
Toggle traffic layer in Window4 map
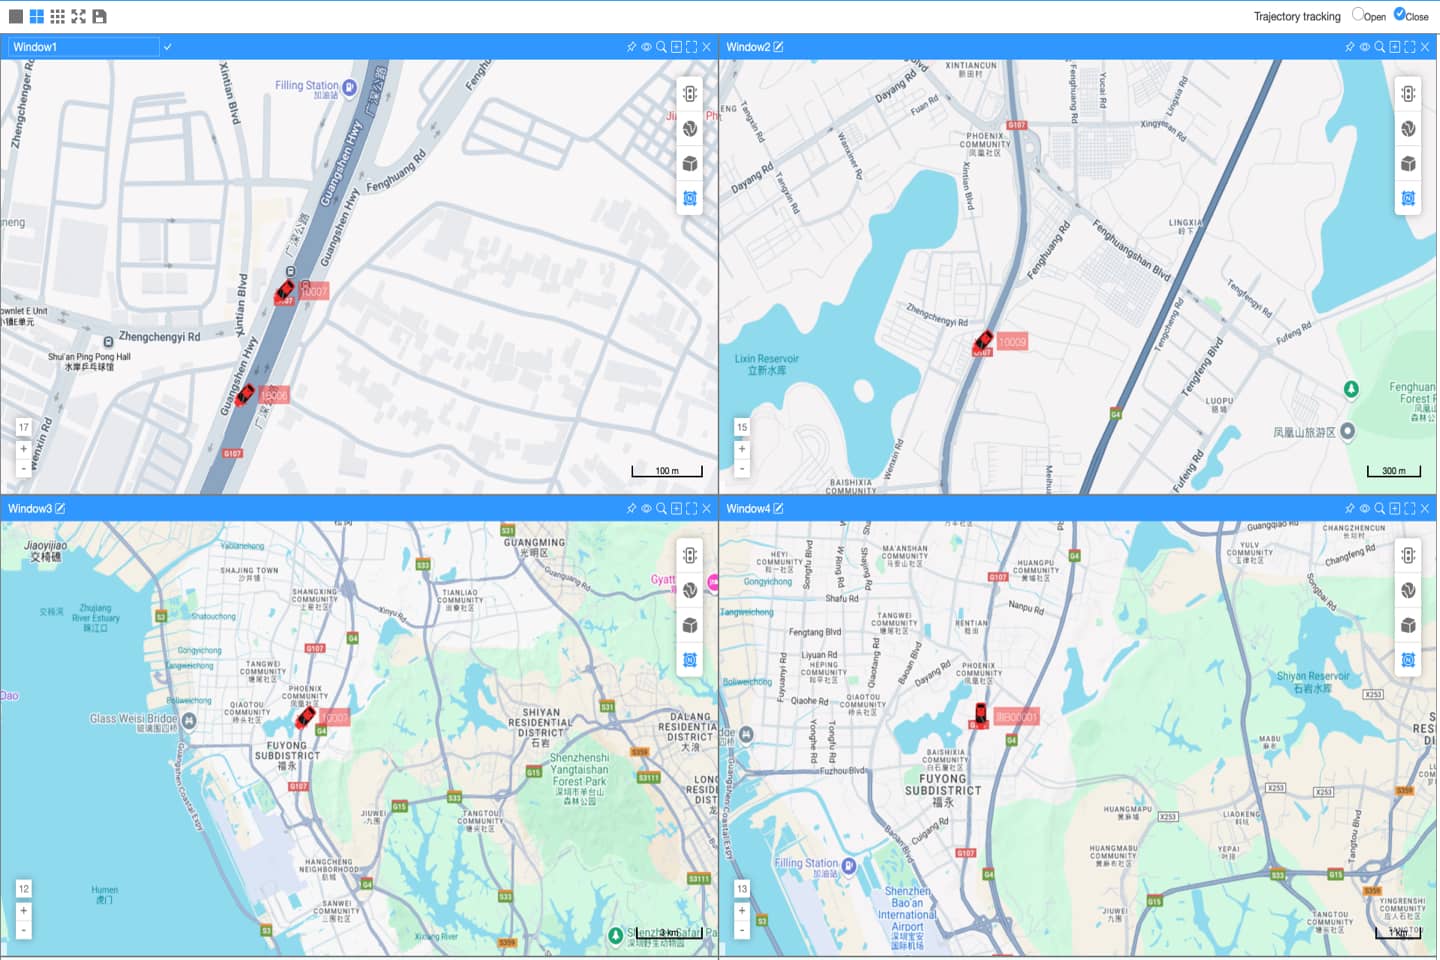(x=1408, y=555)
